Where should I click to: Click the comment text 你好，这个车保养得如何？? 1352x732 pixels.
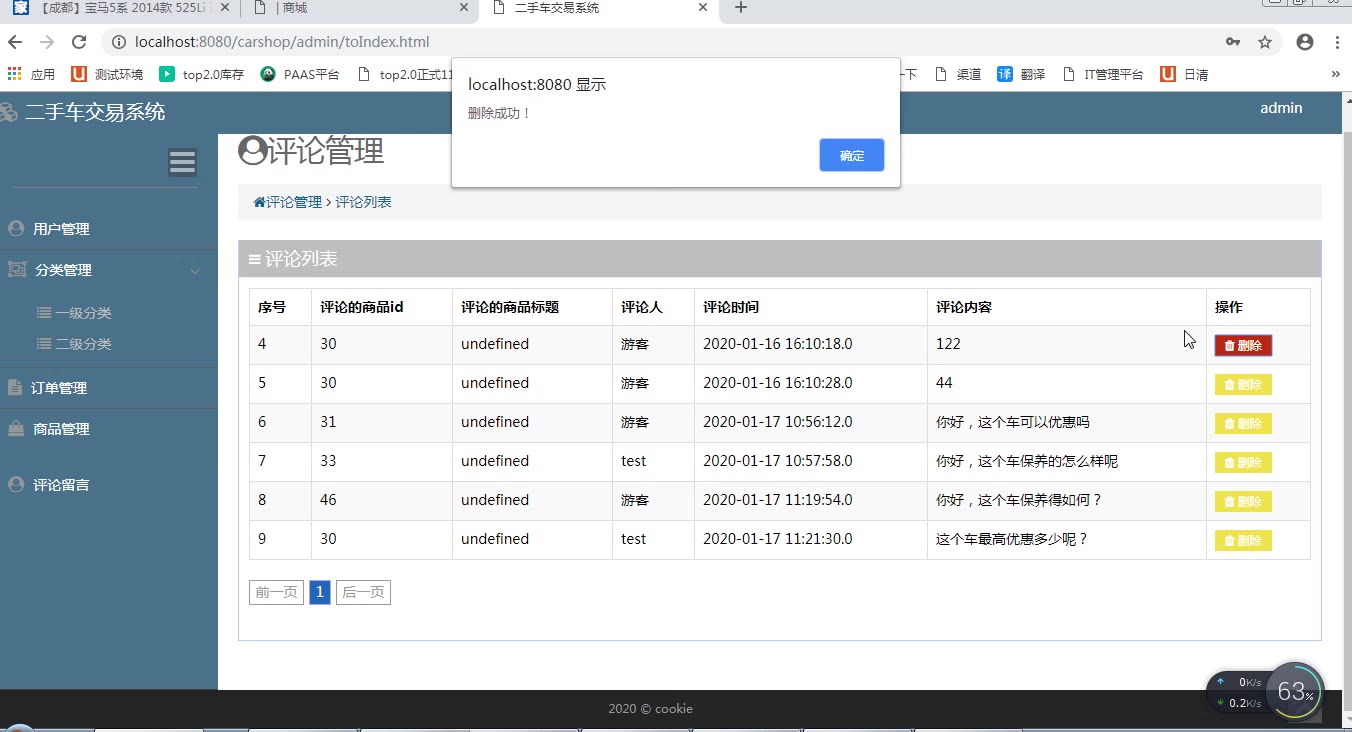[x=1019, y=500]
